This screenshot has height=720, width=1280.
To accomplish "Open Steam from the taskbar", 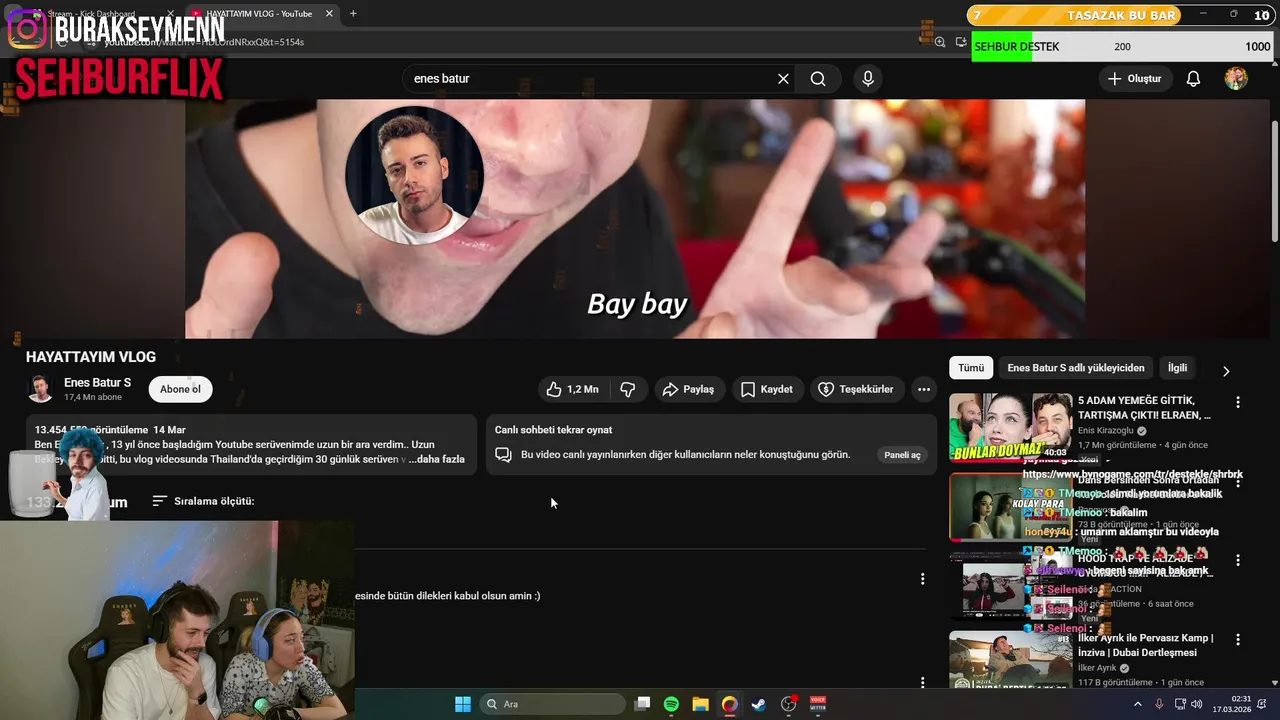I will coord(759,704).
